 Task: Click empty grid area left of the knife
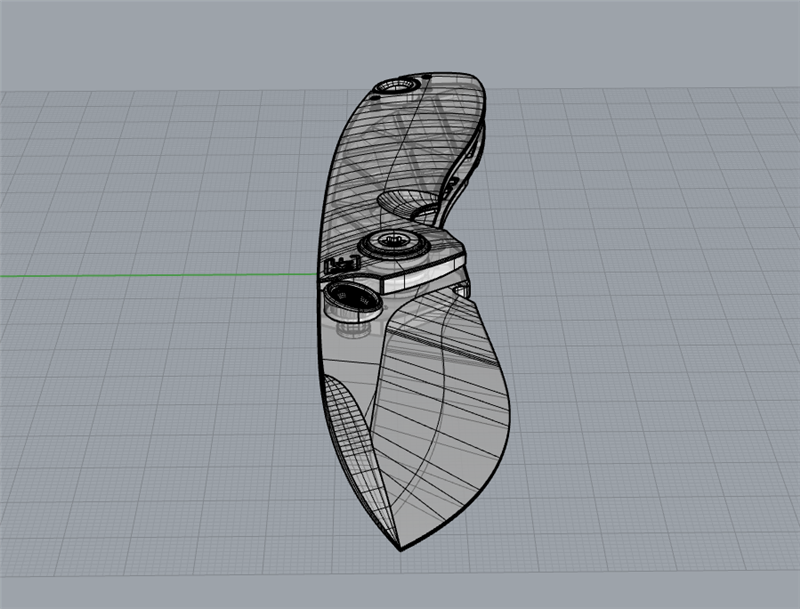pos(150,400)
